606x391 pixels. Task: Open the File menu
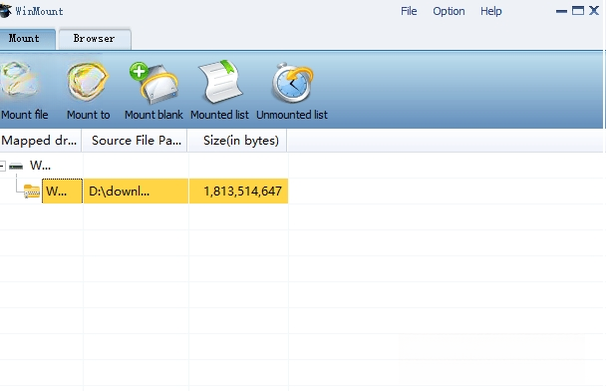(409, 11)
